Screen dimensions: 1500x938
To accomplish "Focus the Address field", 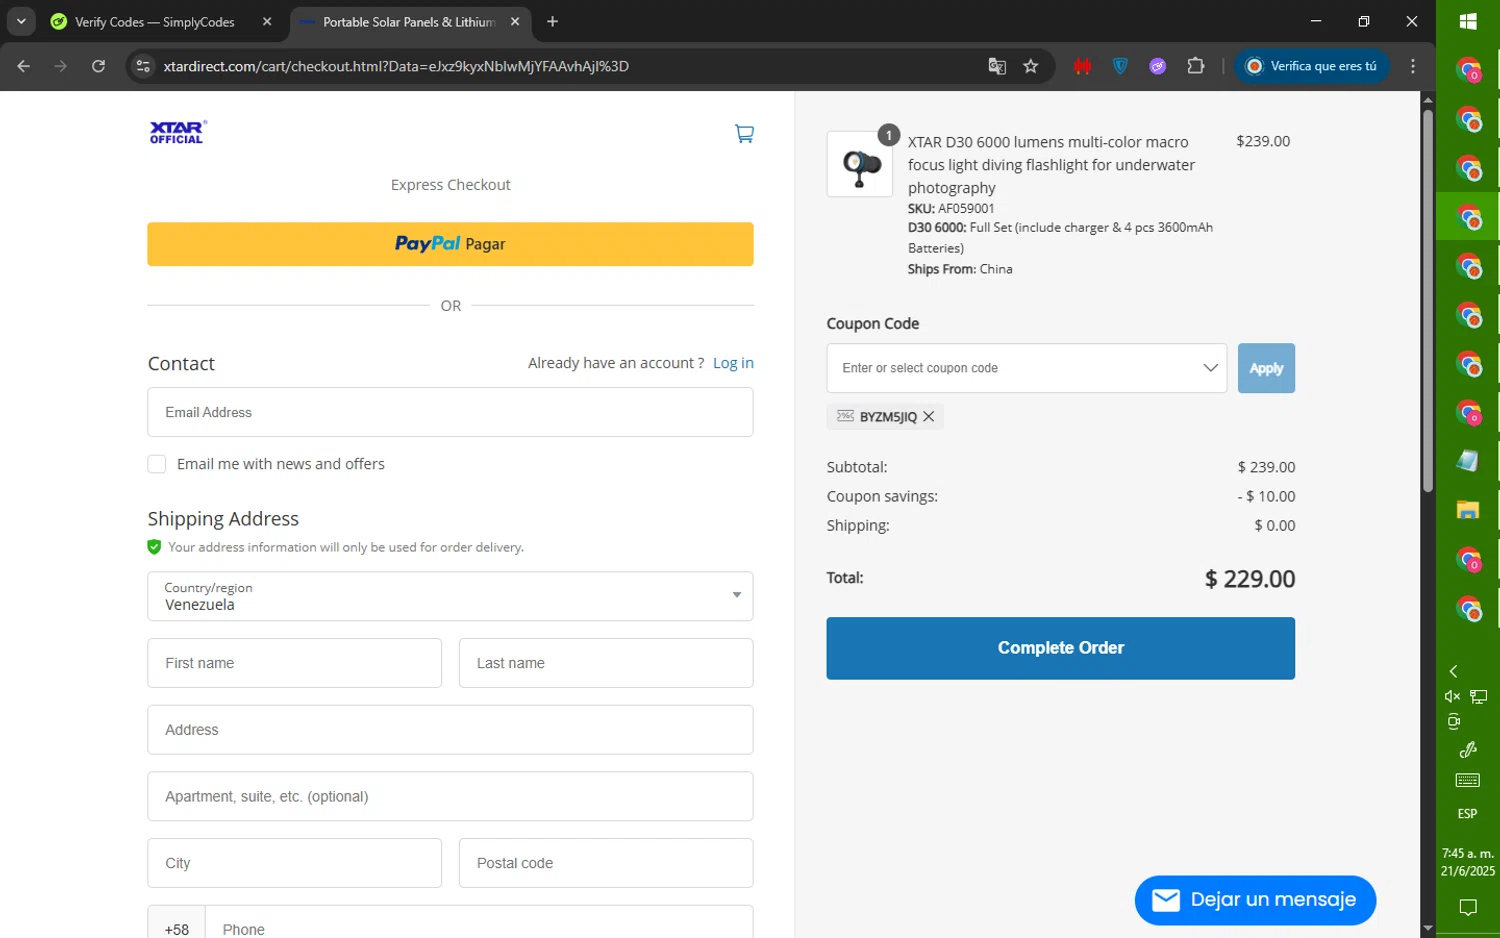I will [450, 730].
